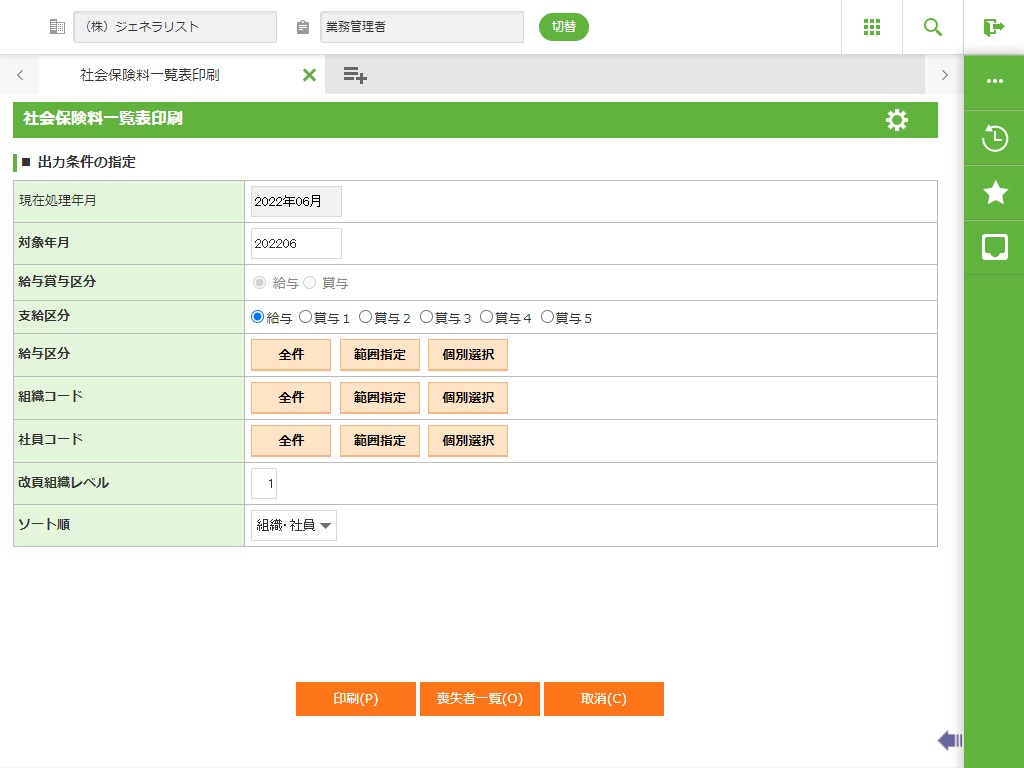Click the 対象年月 input field
Image resolution: width=1024 pixels, height=768 pixels.
coord(296,243)
